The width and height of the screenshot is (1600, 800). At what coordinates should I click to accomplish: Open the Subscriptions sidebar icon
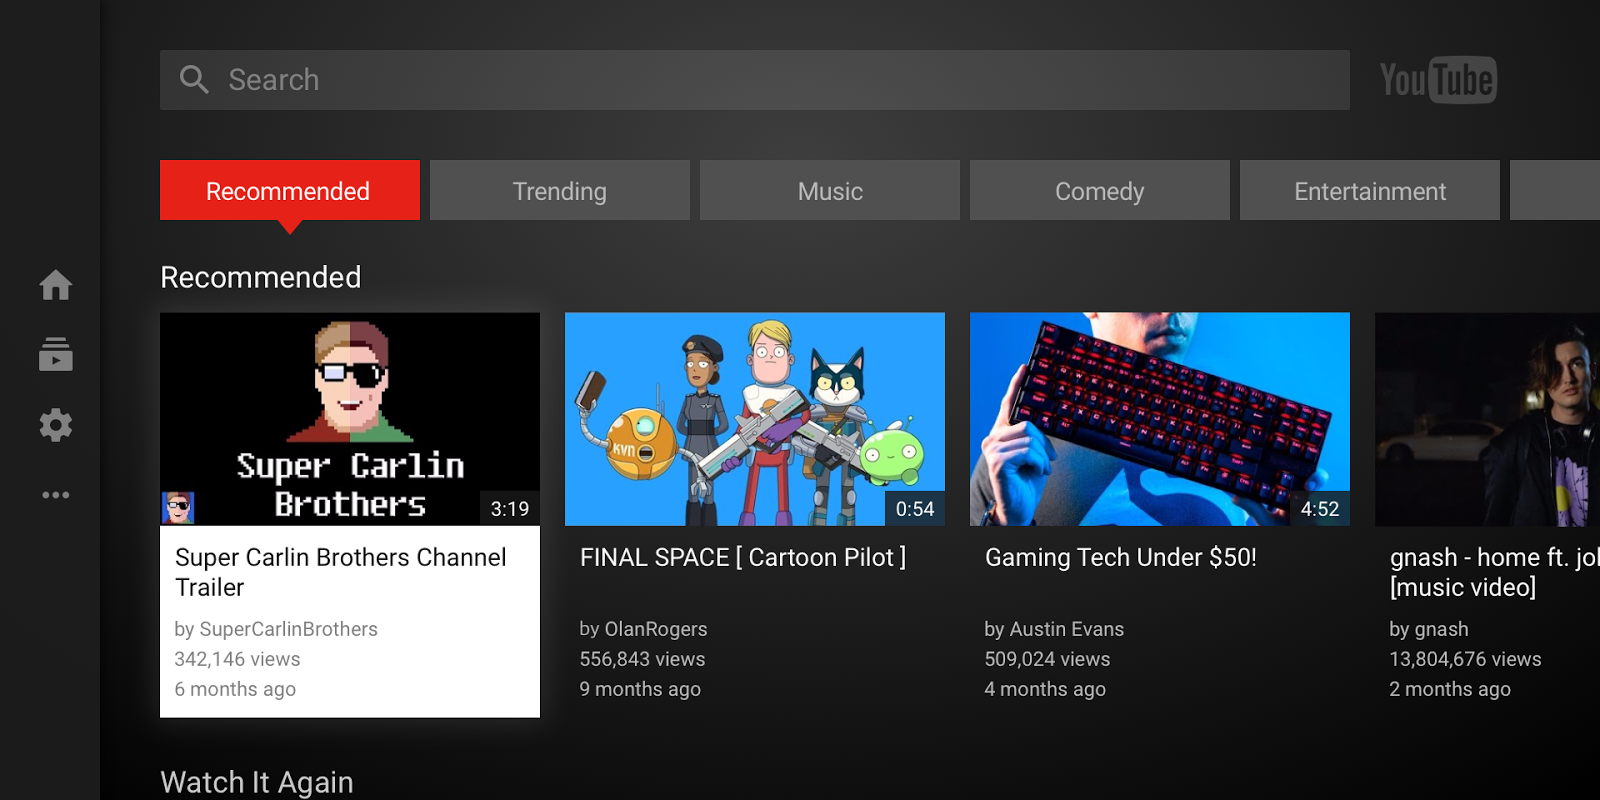pyautogui.click(x=56, y=355)
